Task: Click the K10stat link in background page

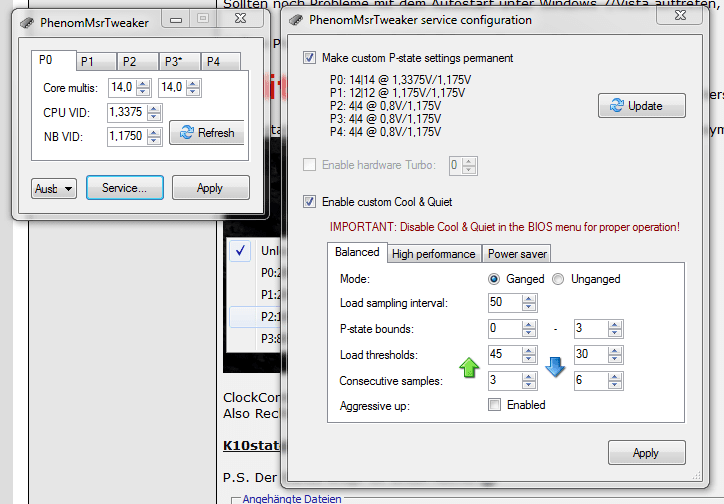Action: click(x=252, y=445)
